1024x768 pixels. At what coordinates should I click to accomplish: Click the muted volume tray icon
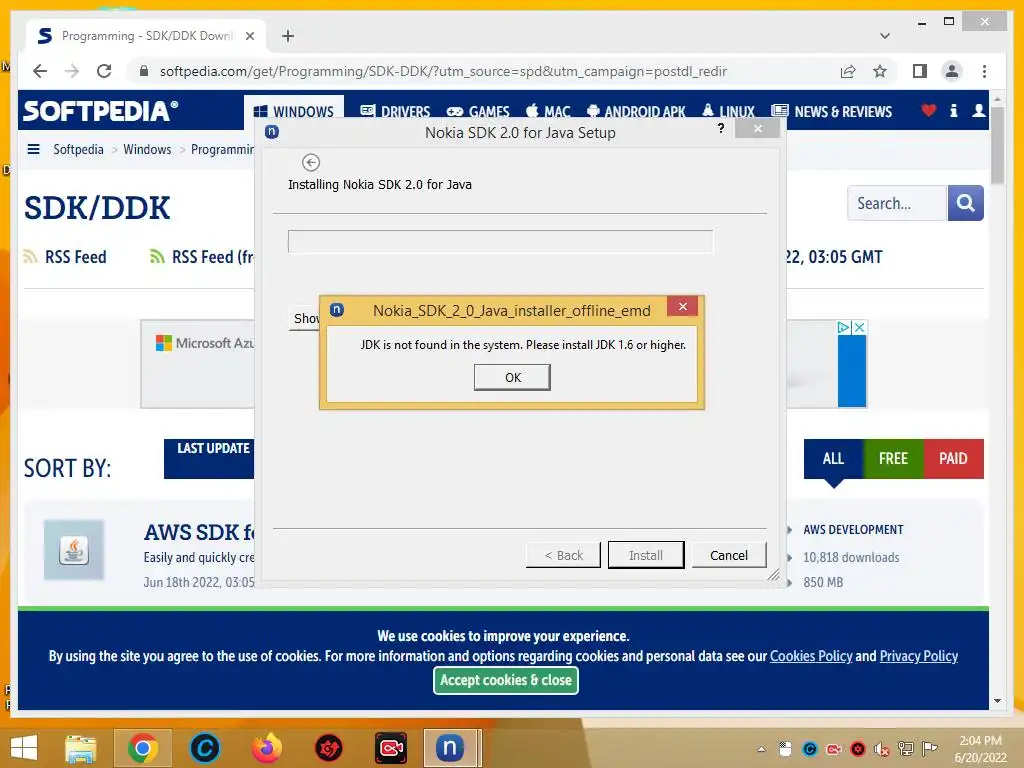(x=882, y=749)
